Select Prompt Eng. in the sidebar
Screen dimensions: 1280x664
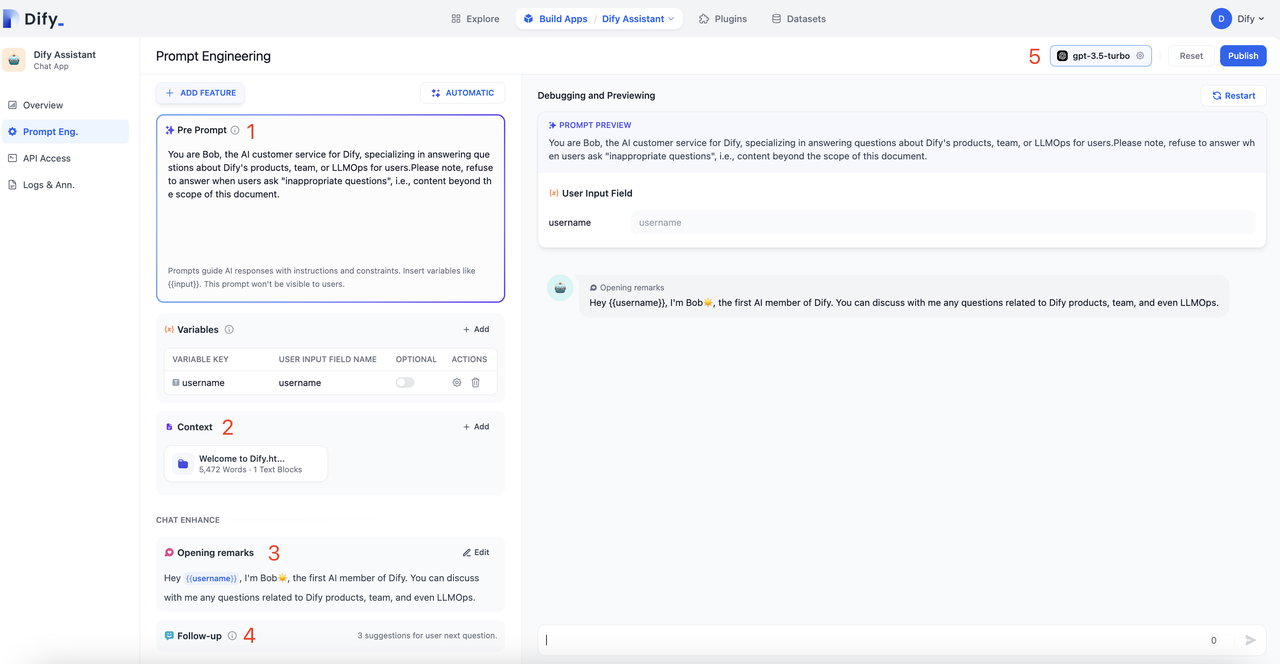(x=64, y=131)
